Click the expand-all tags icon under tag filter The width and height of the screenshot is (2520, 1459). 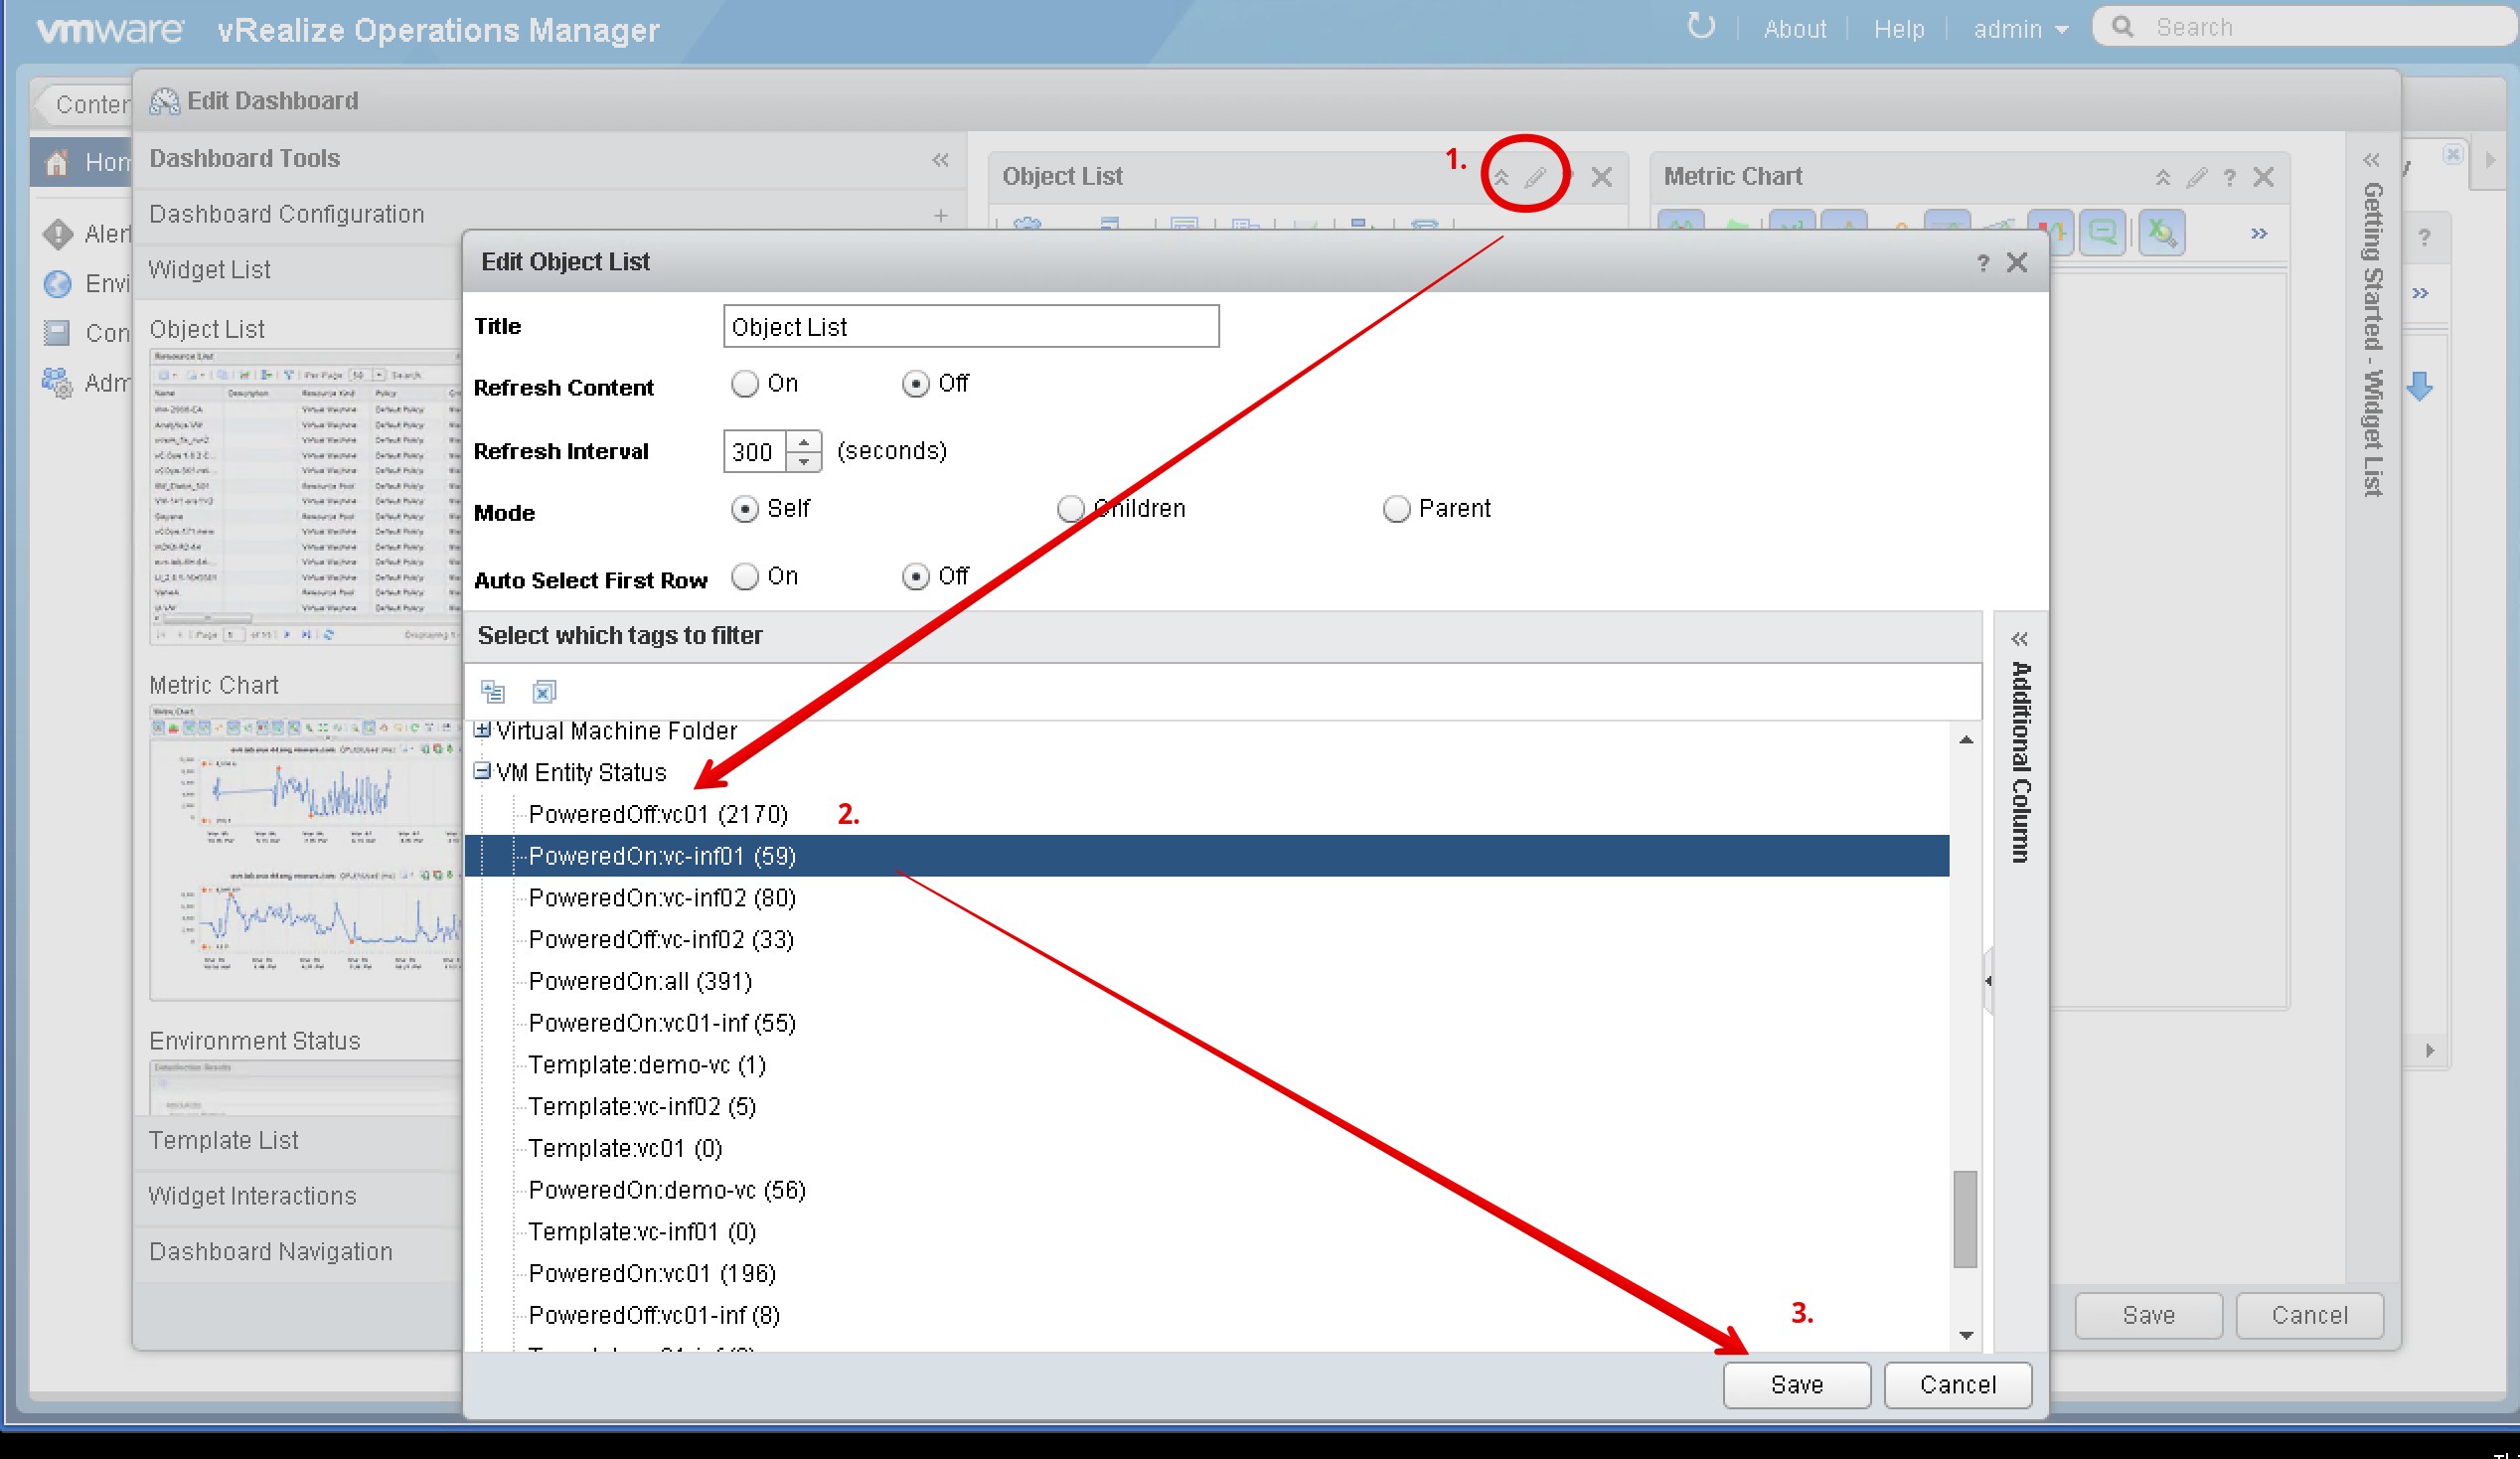coord(492,691)
